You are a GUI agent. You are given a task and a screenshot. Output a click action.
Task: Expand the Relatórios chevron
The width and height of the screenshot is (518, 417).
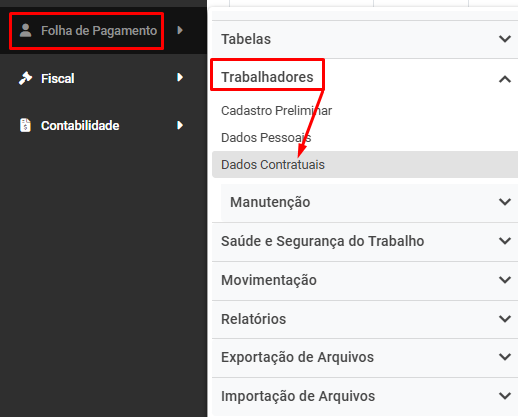click(x=505, y=319)
